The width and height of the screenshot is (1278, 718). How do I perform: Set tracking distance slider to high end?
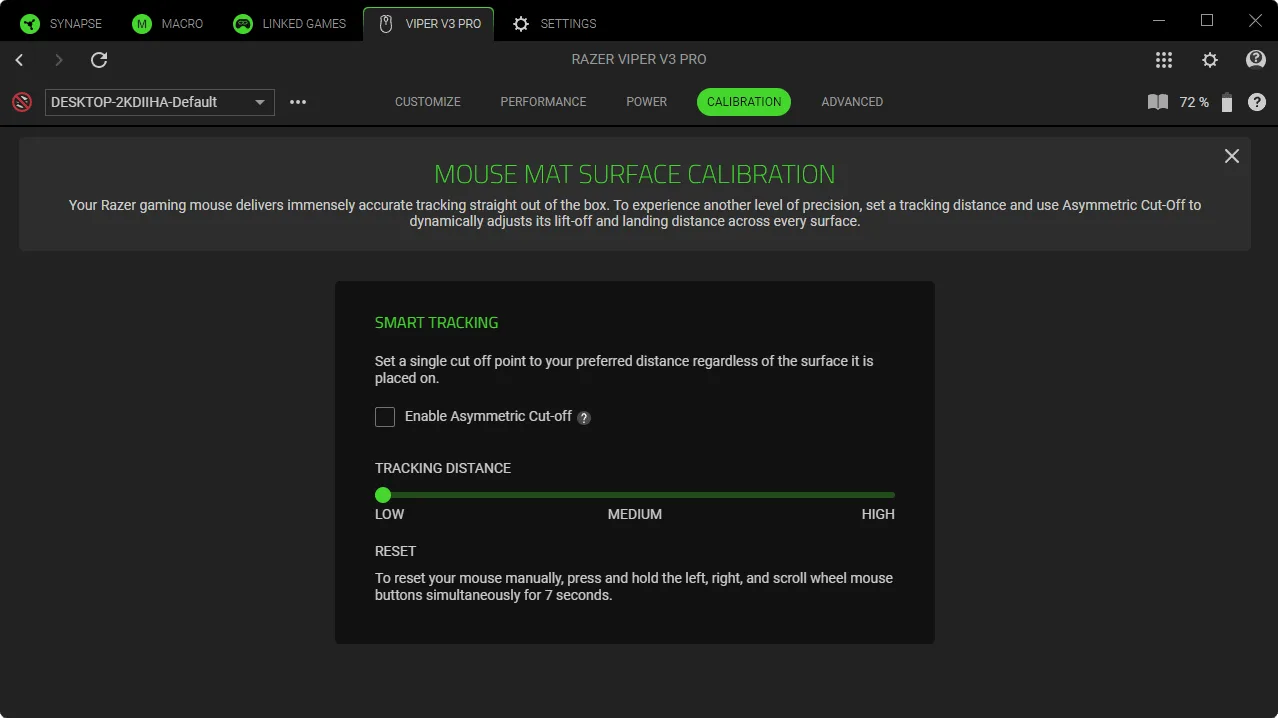[x=892, y=495]
